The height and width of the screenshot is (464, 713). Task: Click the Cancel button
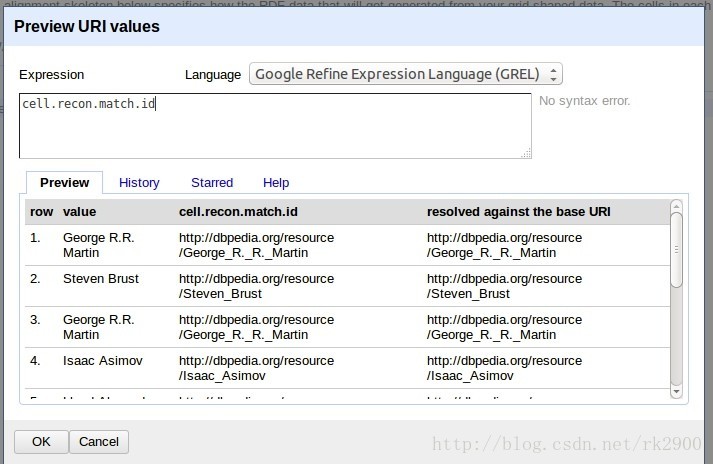99,442
